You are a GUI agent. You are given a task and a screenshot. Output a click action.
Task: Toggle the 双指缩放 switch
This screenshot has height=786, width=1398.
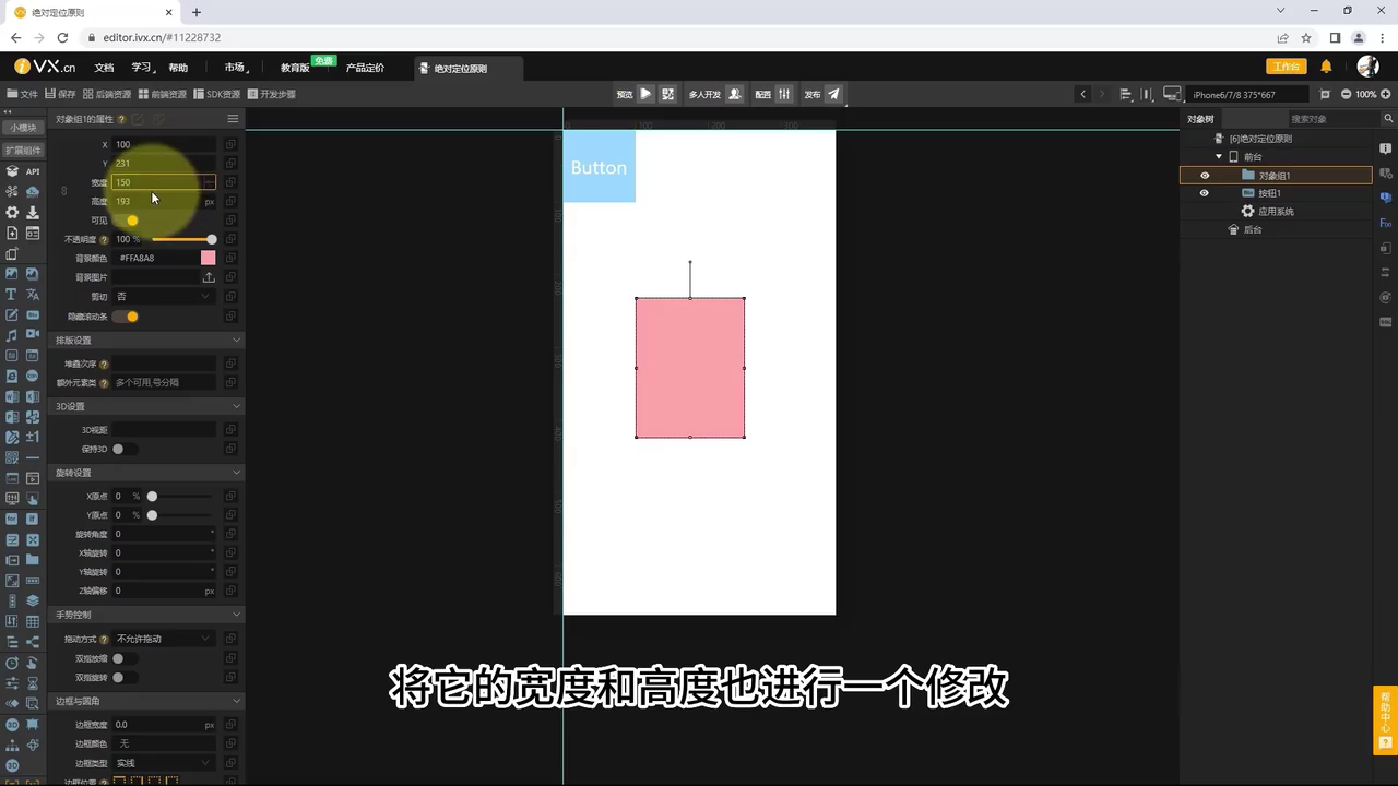tap(124, 659)
